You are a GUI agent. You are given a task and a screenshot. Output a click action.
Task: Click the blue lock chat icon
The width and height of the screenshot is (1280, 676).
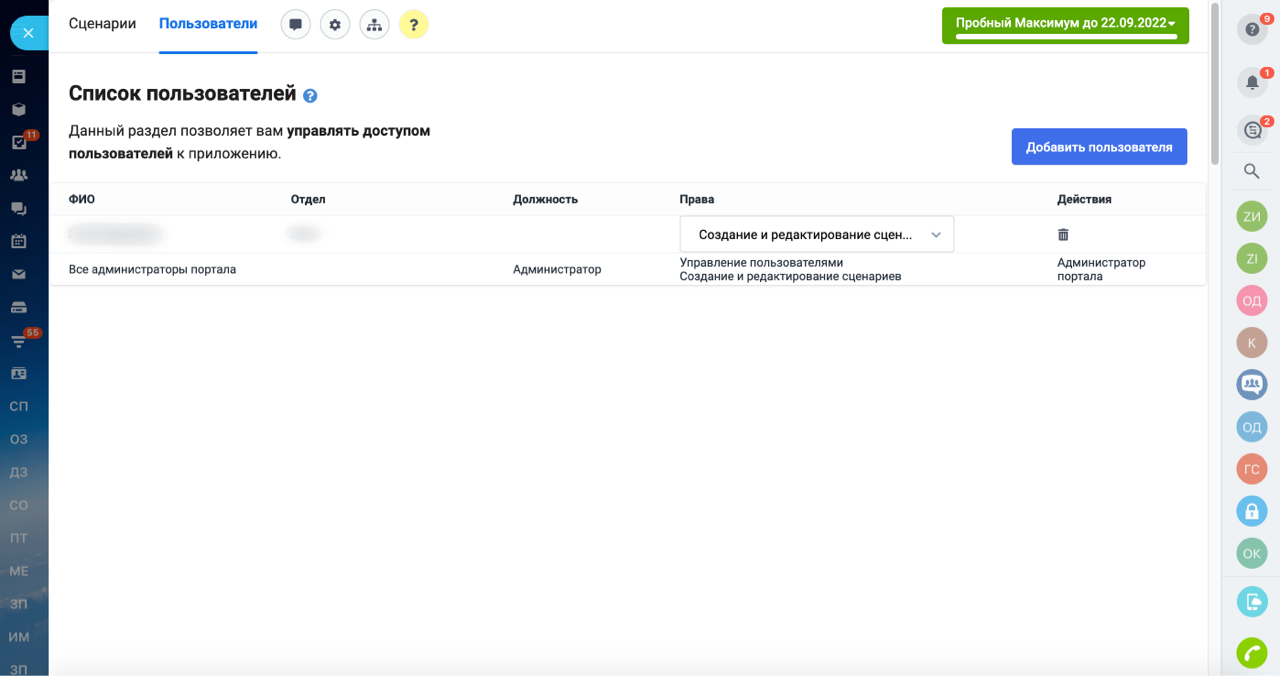1251,511
